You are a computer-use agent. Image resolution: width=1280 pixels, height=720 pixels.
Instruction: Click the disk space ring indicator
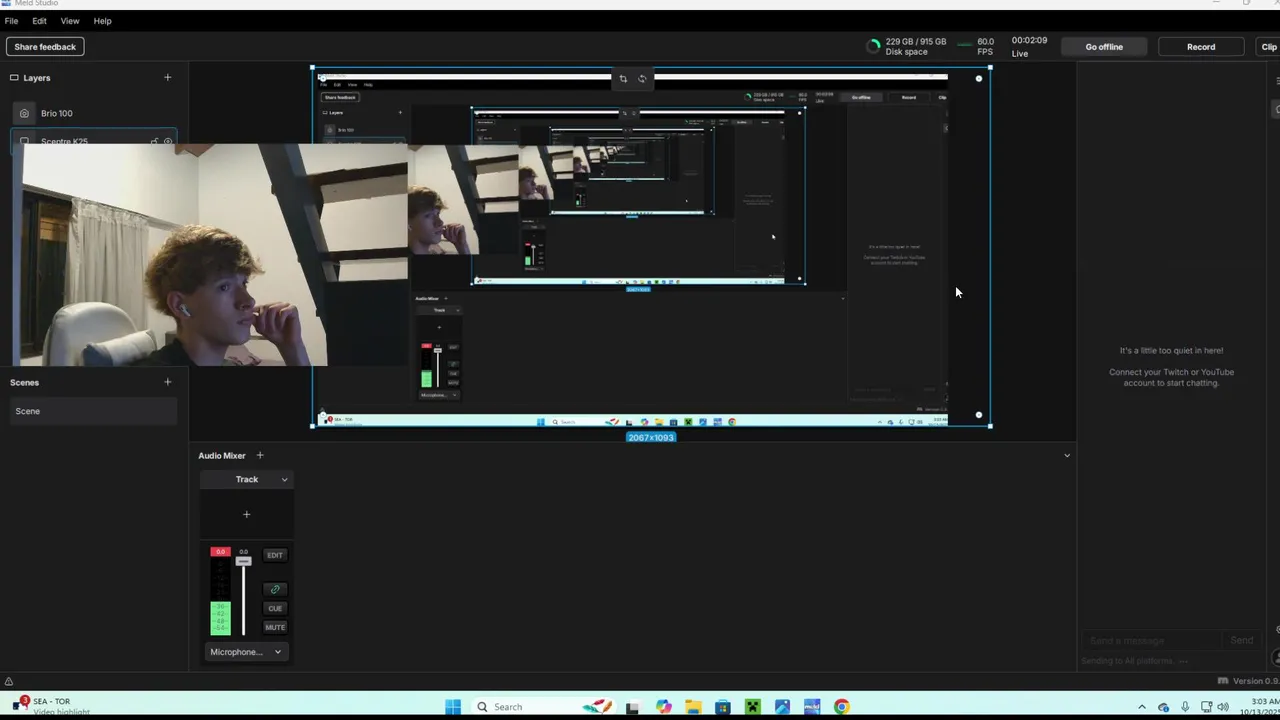click(874, 46)
